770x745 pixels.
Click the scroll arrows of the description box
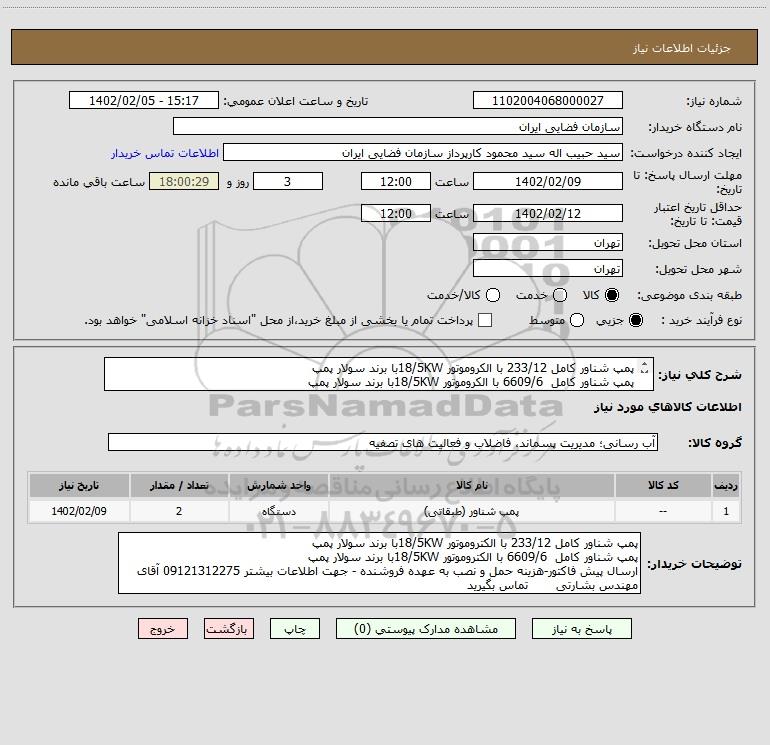click(x=645, y=367)
